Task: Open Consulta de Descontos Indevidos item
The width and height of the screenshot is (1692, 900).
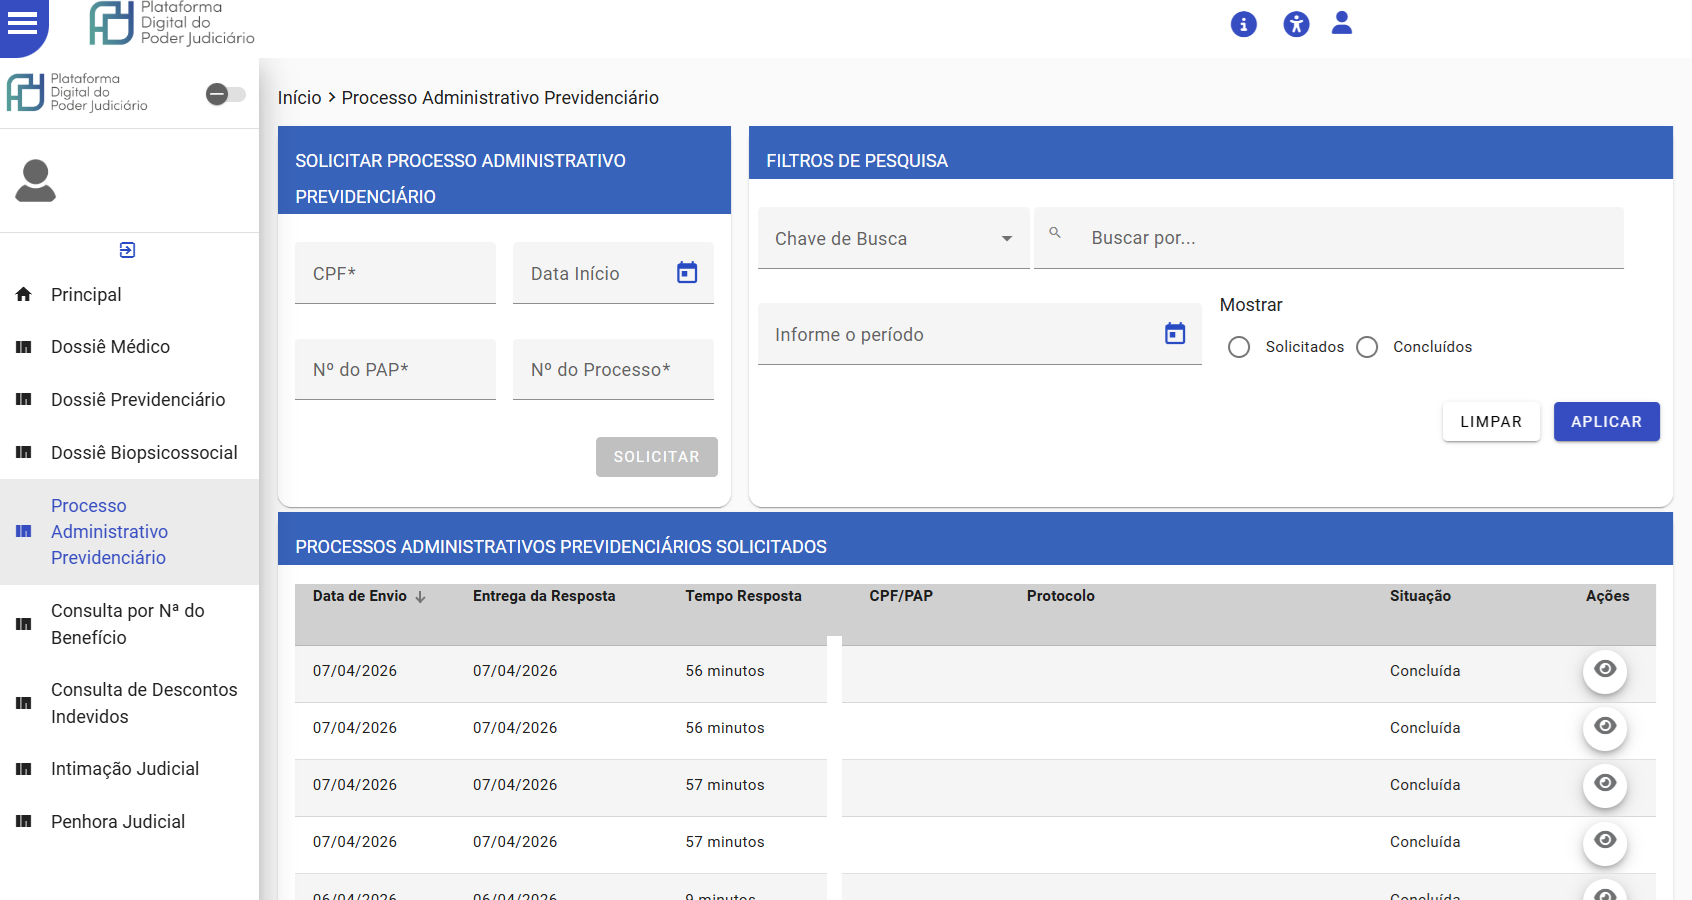Action: click(129, 703)
